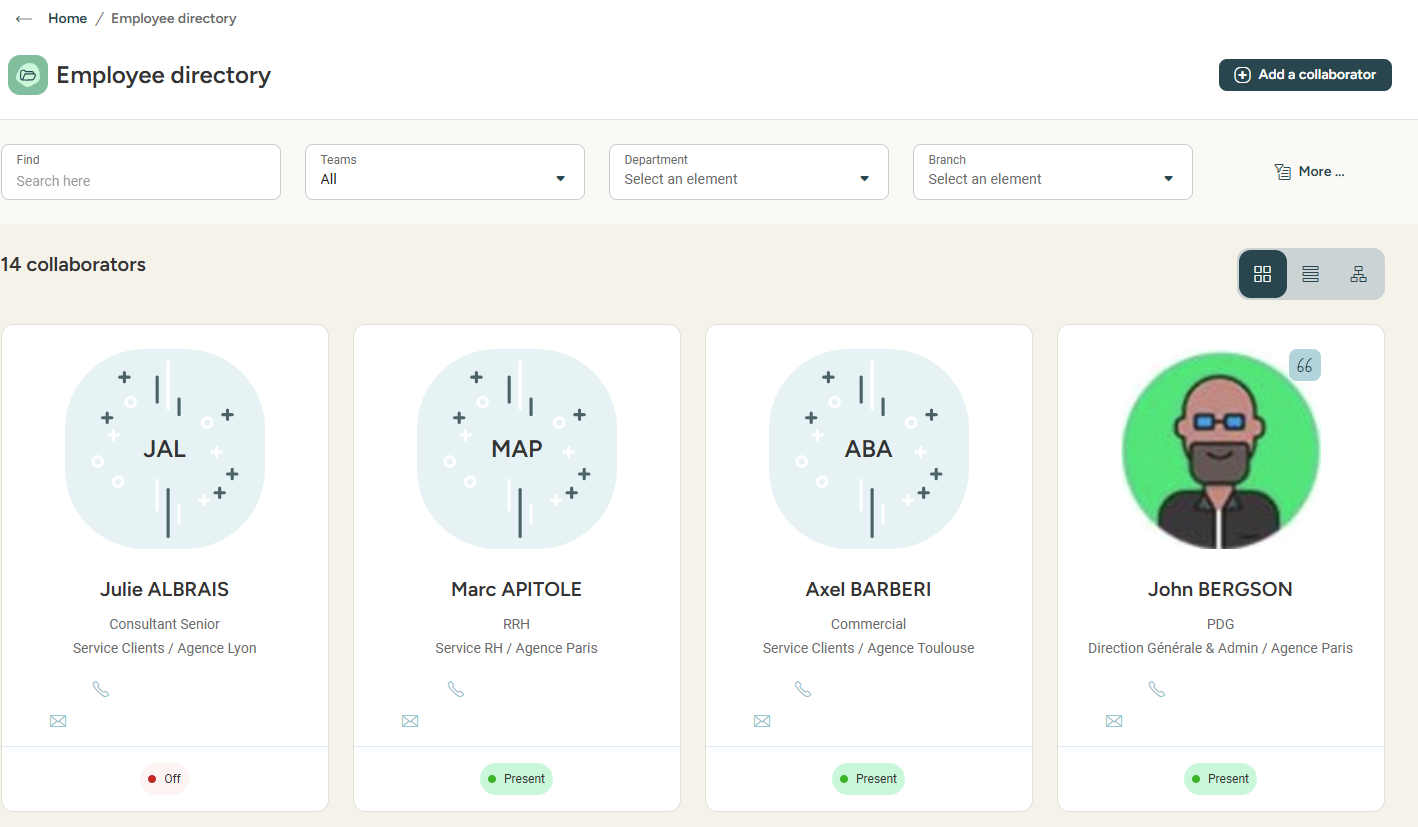Click the 'Employee directory' page heading
1418x827 pixels.
coord(164,75)
